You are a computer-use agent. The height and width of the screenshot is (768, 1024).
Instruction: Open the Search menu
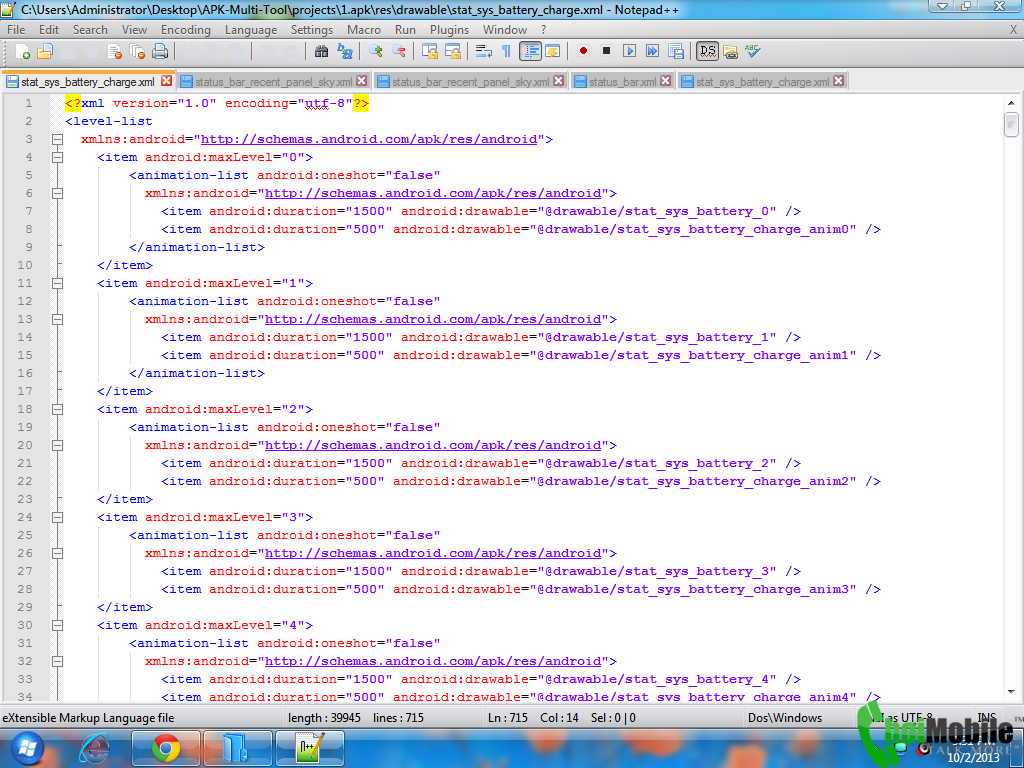pos(90,29)
